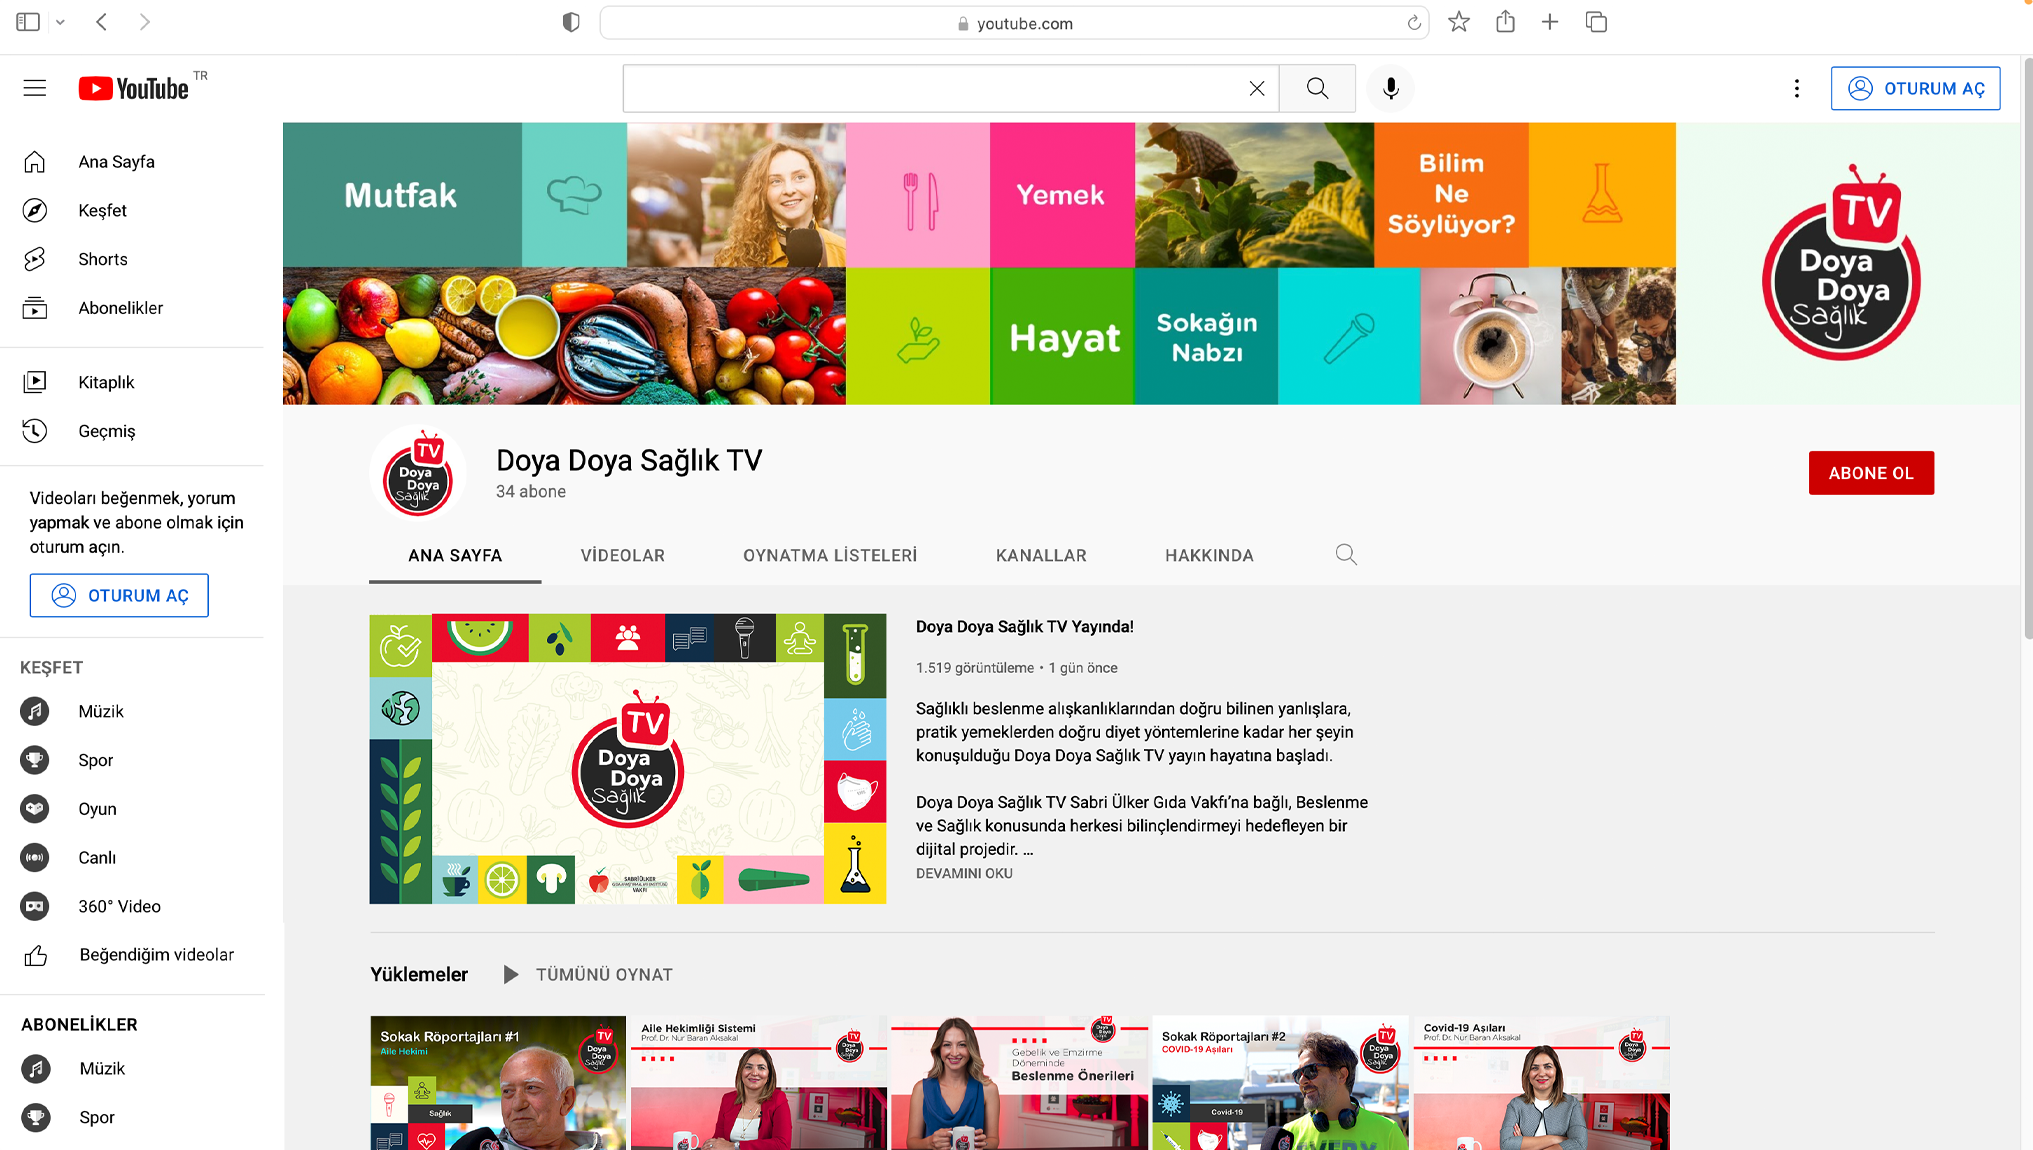Click the browser share icon

(1505, 21)
